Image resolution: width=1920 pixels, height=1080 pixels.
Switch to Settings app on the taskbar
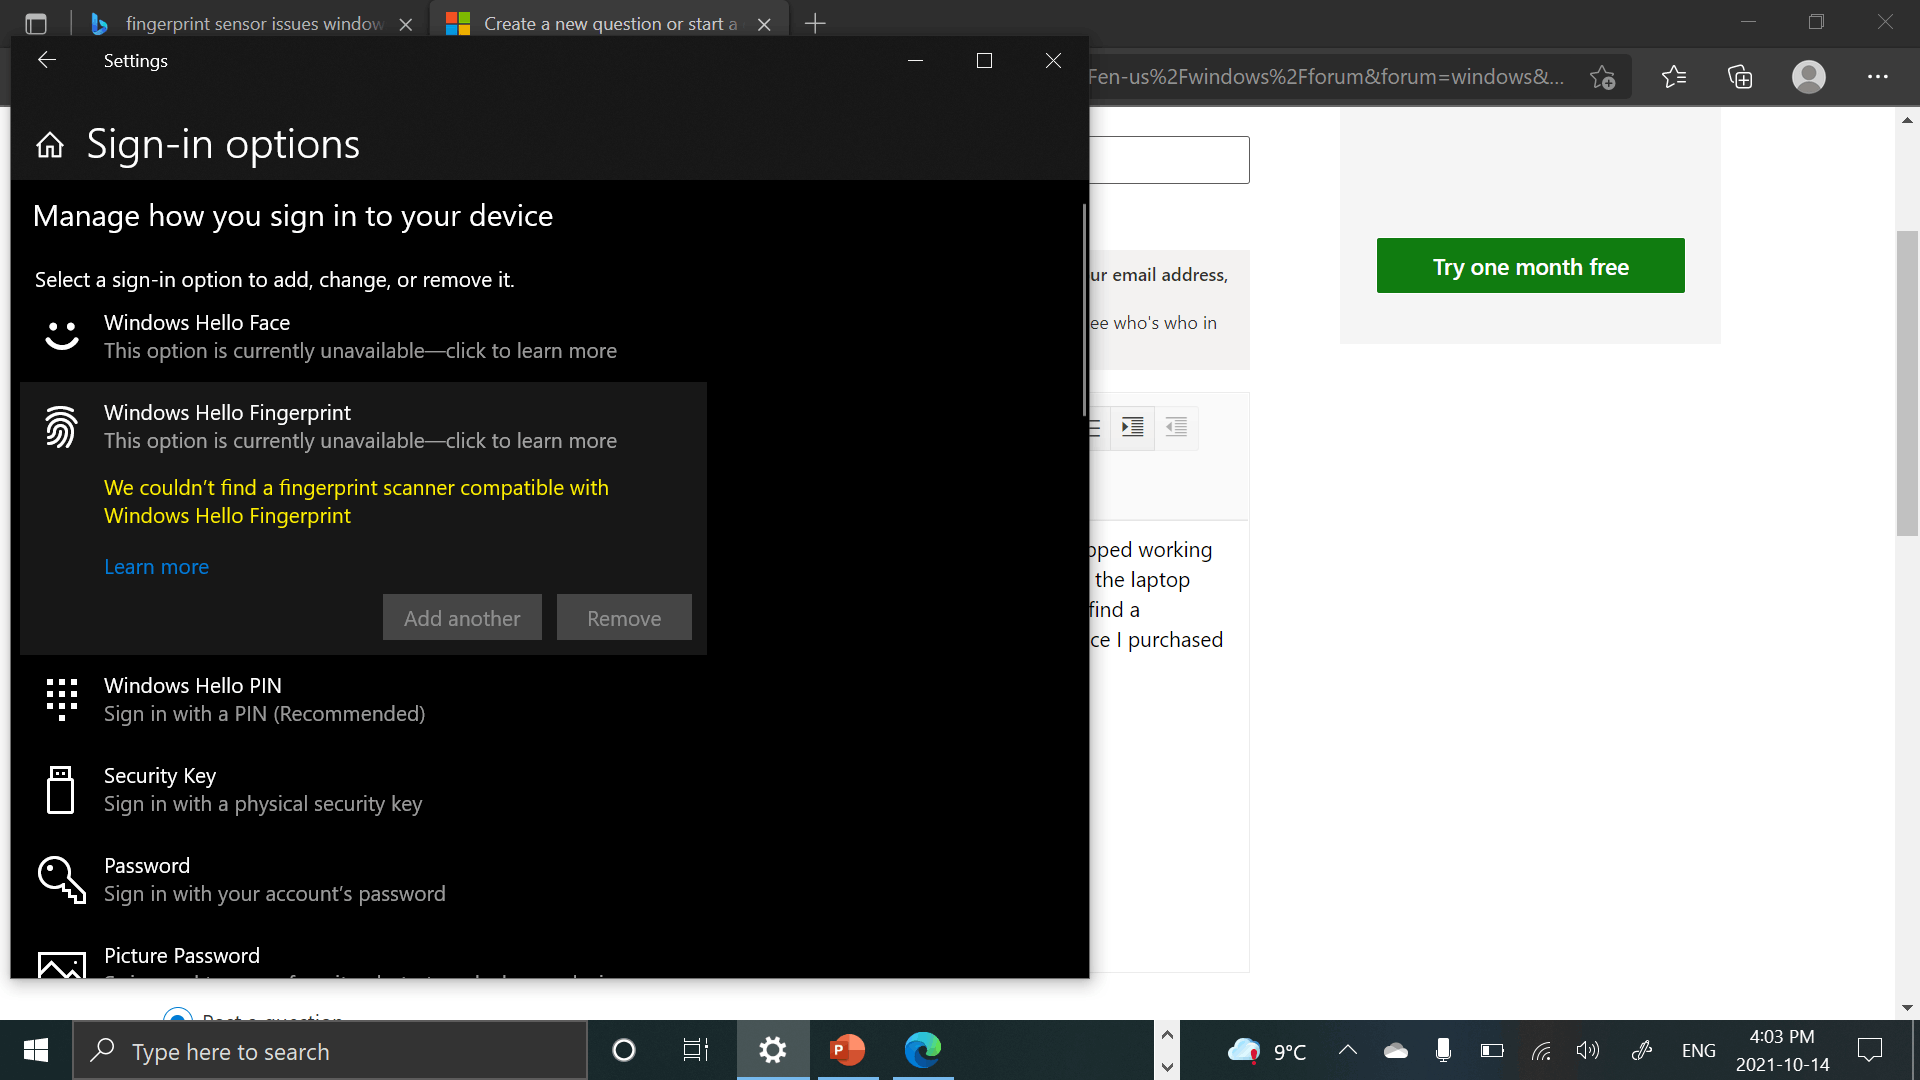click(x=773, y=1050)
